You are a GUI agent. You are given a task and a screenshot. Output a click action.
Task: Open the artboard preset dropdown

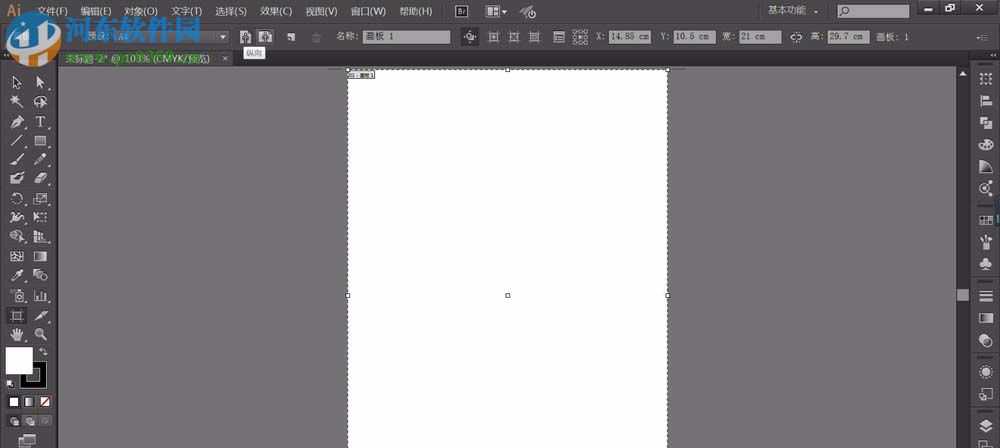[x=222, y=37]
